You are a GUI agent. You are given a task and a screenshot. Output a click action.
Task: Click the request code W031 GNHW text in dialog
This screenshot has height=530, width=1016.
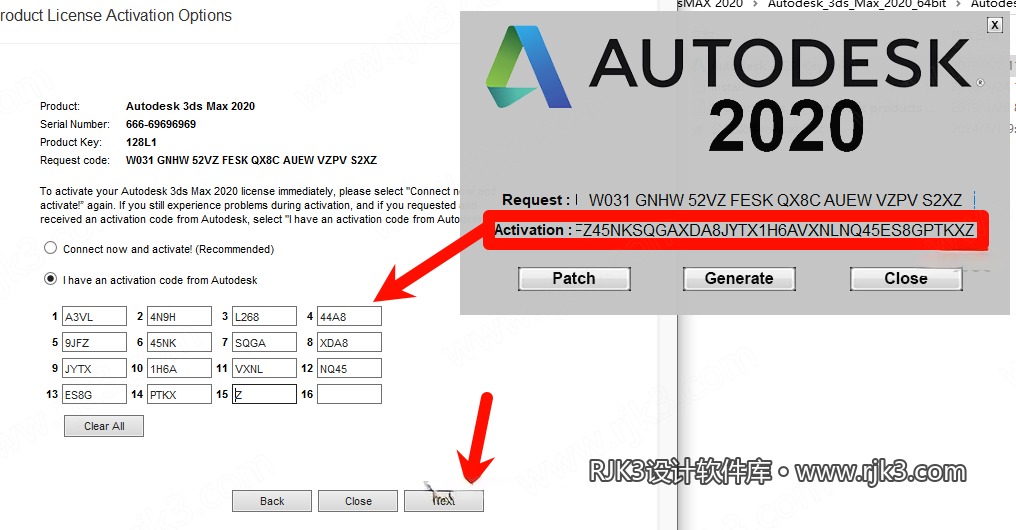click(251, 160)
